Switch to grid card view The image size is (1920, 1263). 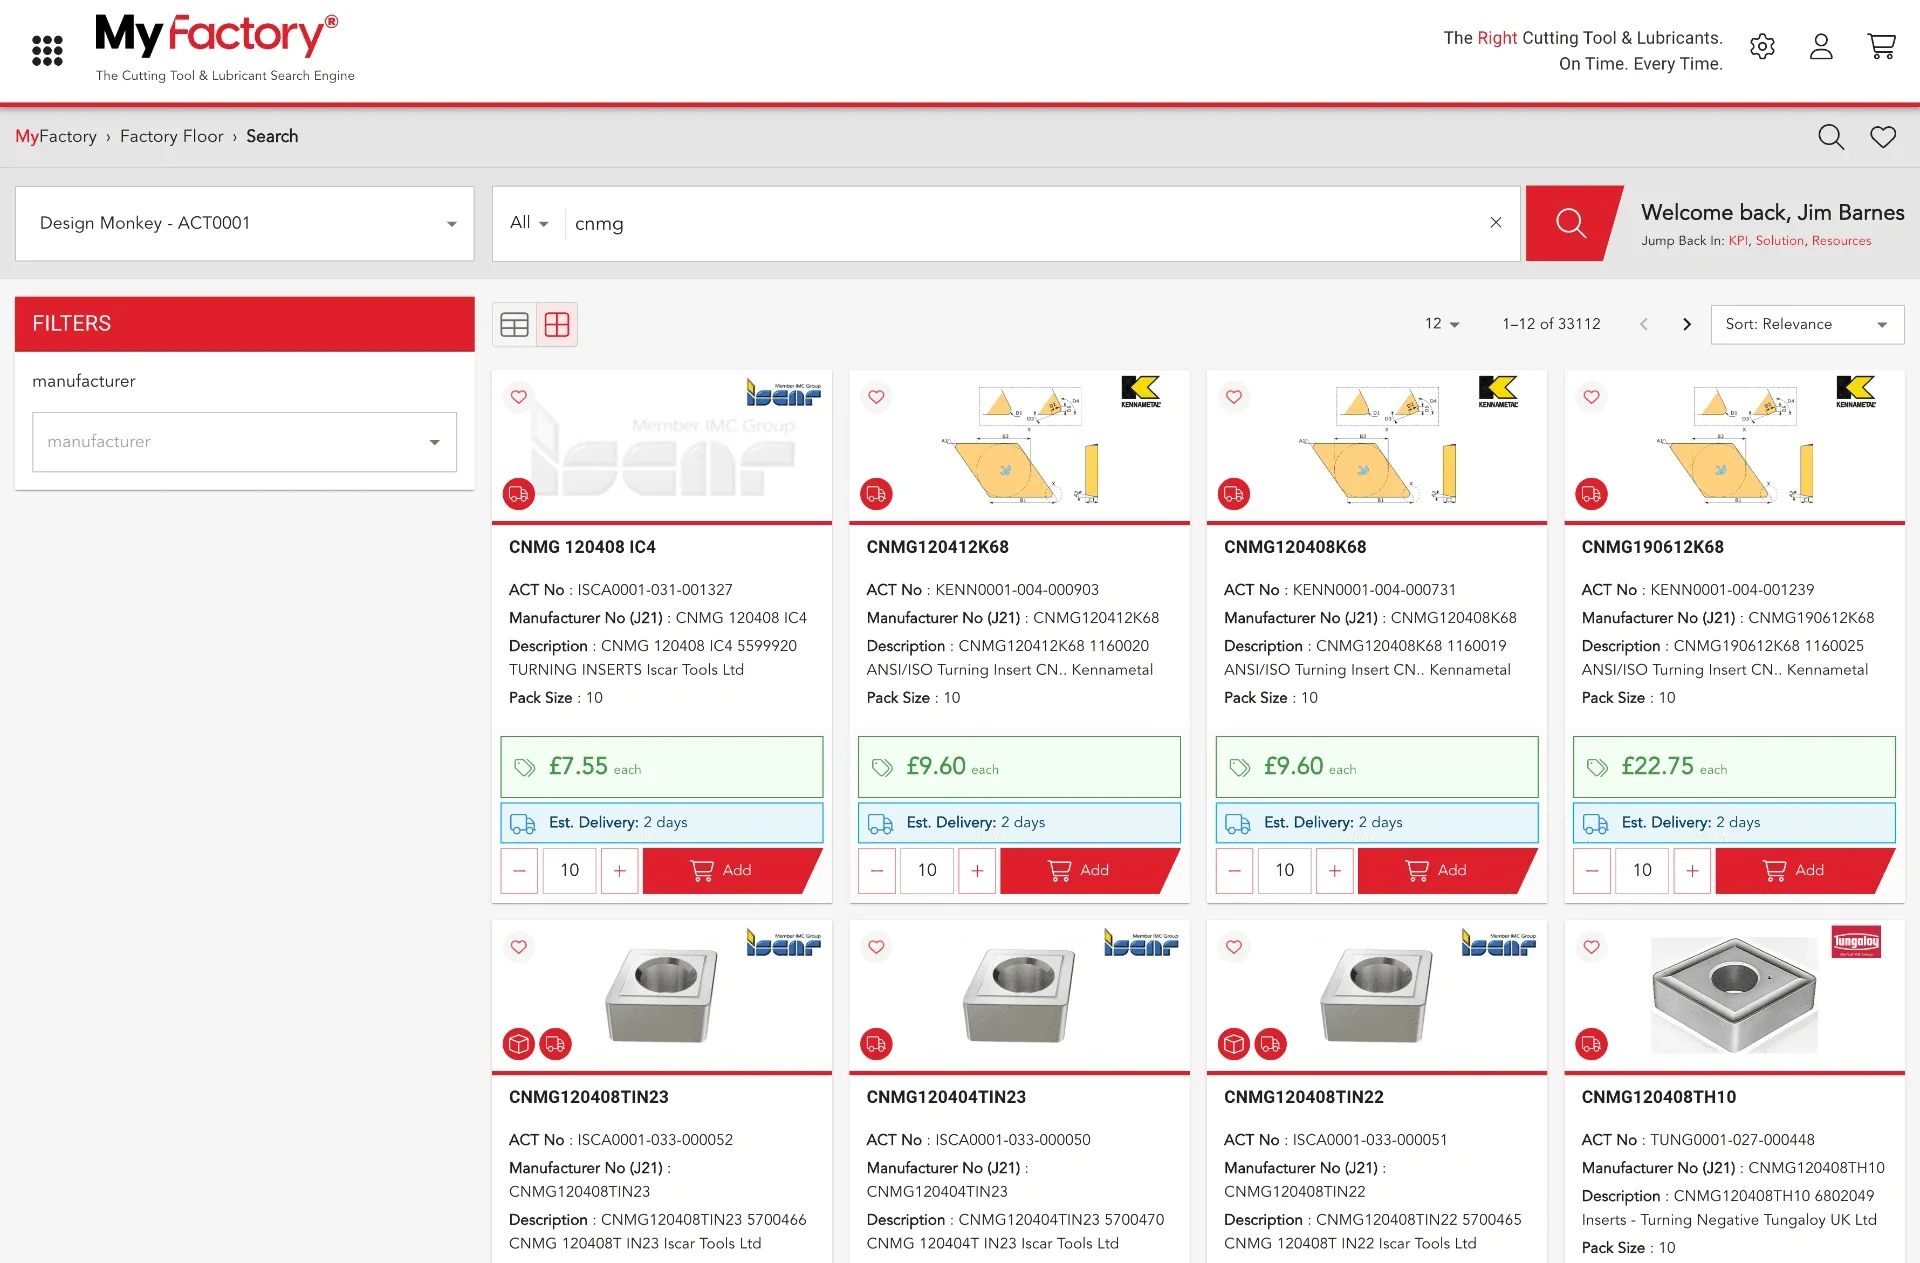coord(557,325)
